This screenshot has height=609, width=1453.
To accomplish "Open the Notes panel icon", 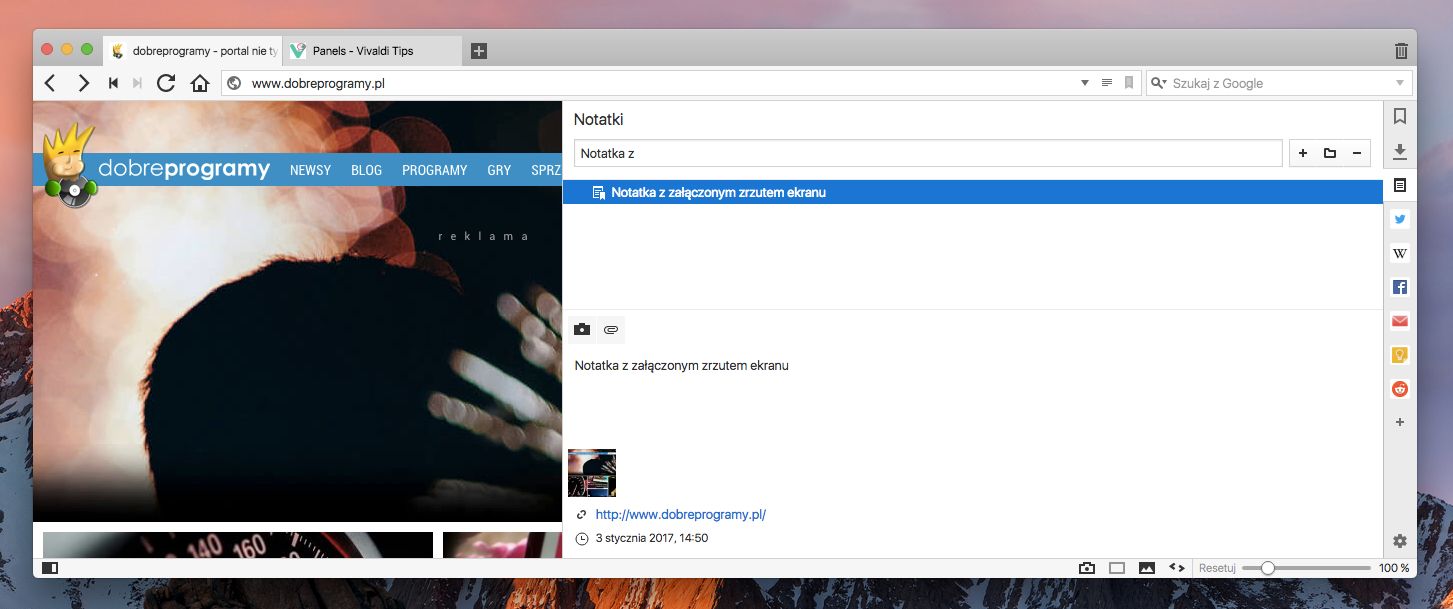I will (1400, 186).
